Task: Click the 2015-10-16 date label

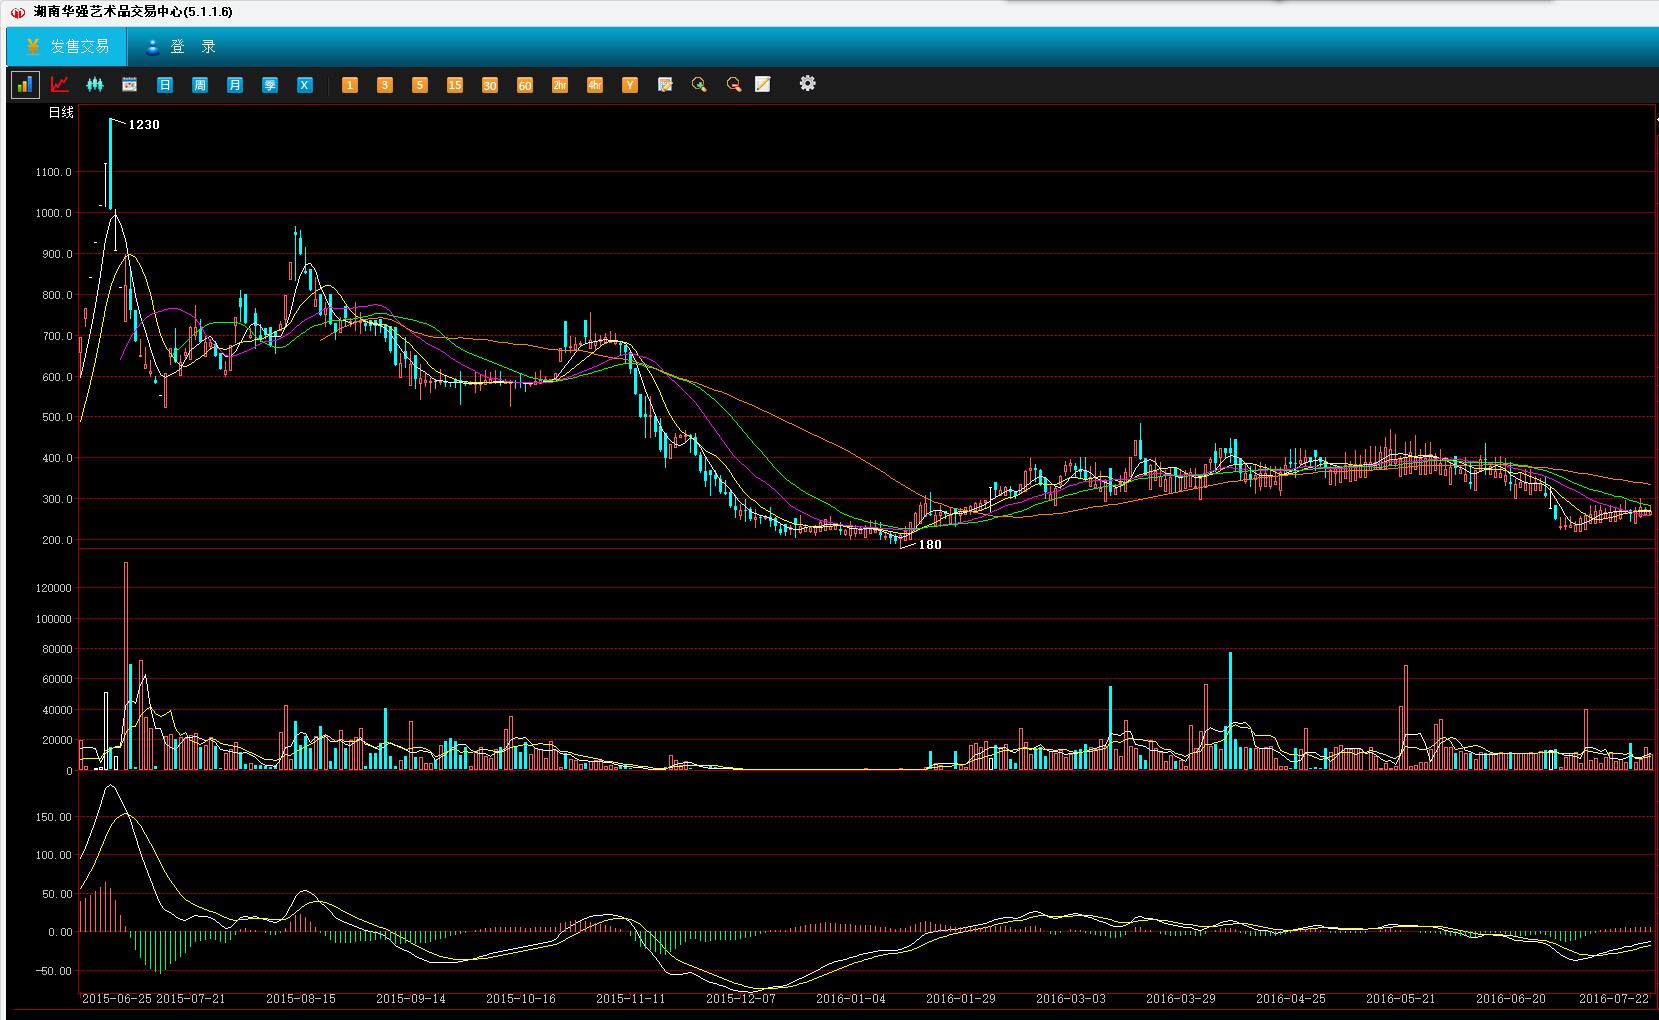Action: tap(521, 999)
